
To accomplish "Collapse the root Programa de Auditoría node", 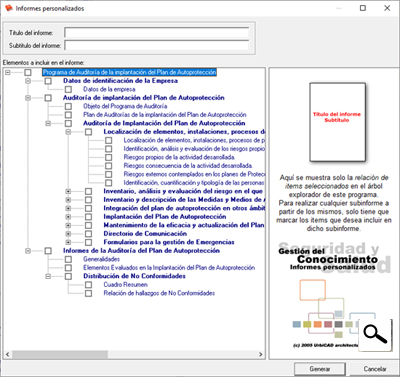I will coord(8,72).
